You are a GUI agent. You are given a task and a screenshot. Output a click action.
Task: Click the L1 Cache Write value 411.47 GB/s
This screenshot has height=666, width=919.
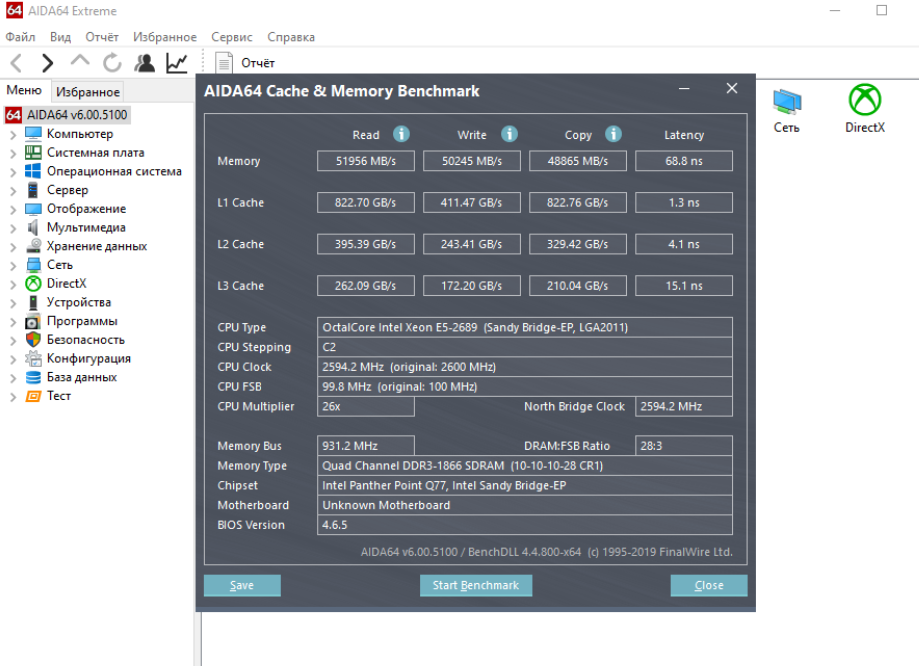click(472, 202)
